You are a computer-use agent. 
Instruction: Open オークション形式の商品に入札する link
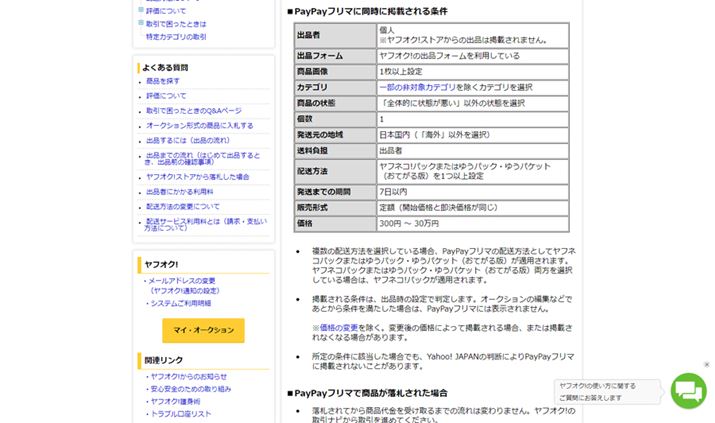coord(200,125)
